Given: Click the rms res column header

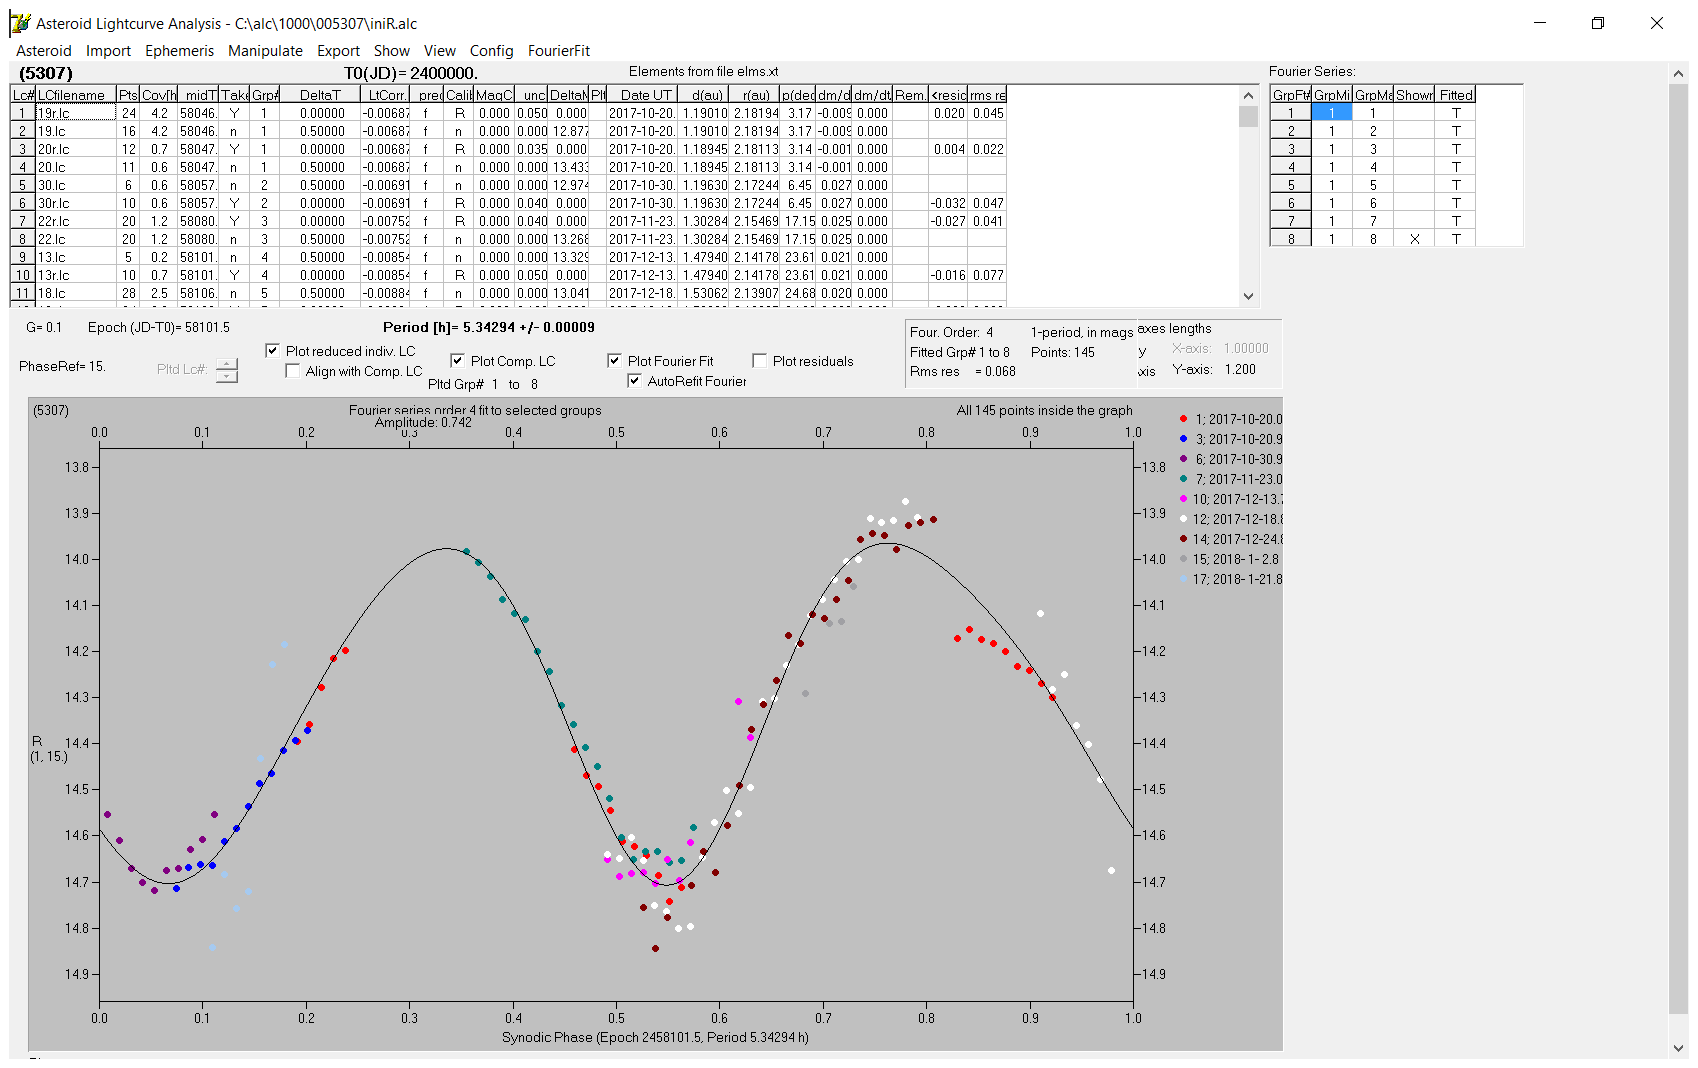Looking at the screenshot, I should 987,95.
